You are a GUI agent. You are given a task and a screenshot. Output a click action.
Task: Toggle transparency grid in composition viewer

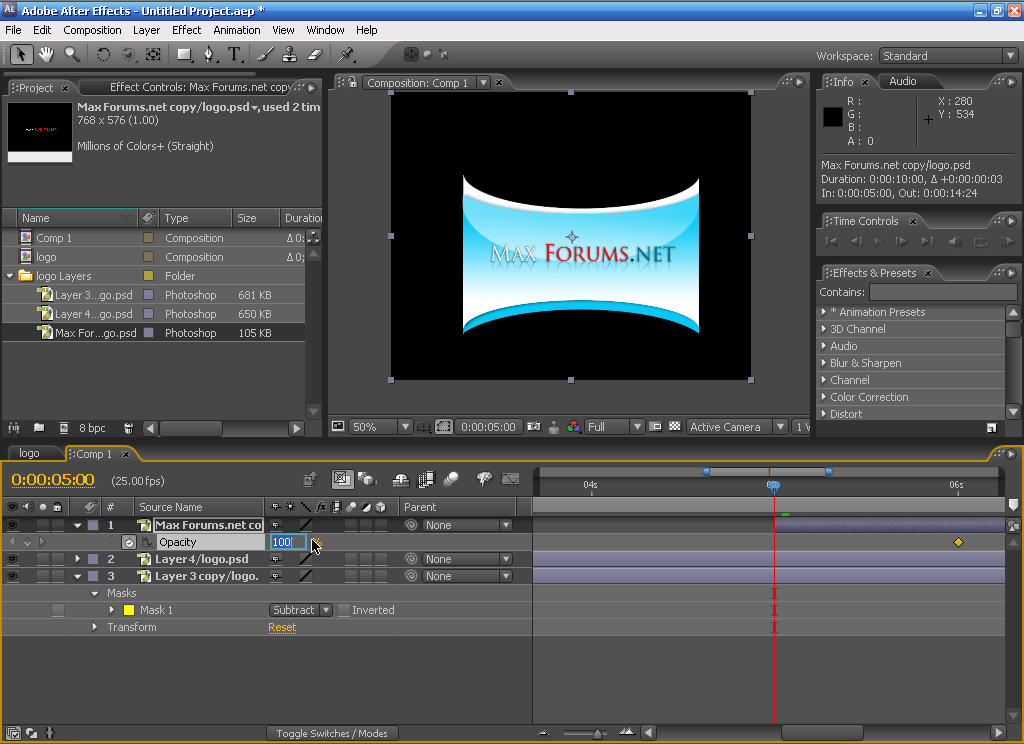coord(675,427)
